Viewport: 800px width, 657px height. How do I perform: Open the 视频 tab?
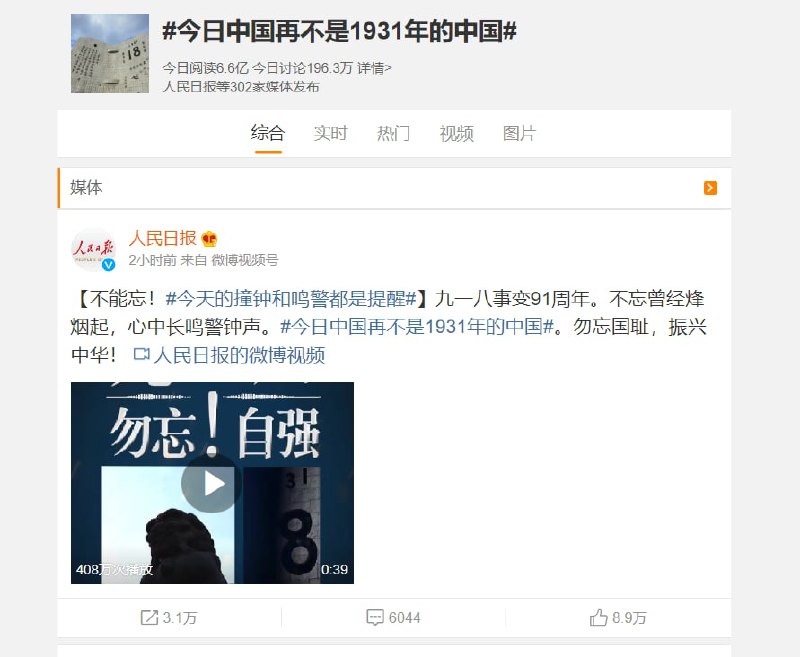[x=457, y=134]
